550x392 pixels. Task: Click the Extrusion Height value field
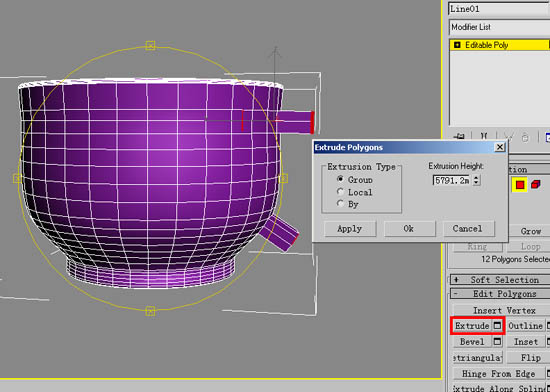tap(451, 180)
